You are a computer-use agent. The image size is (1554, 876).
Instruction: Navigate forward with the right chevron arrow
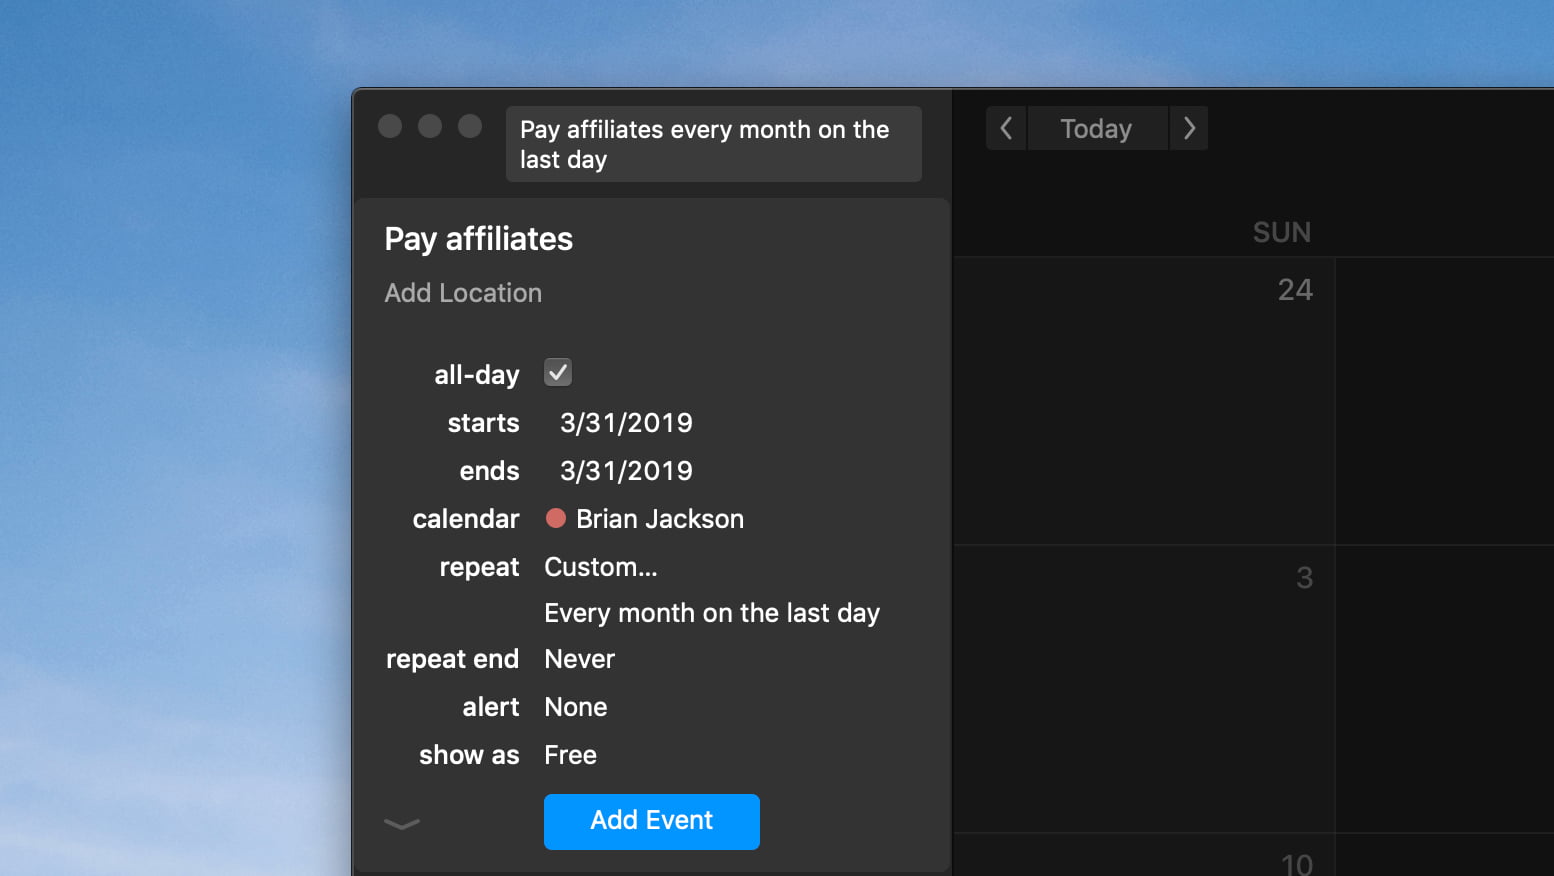coord(1189,128)
